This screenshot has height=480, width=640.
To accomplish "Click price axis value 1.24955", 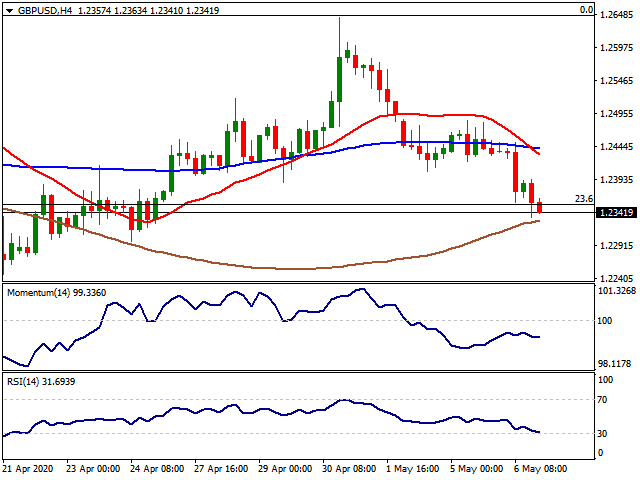I will [x=616, y=113].
